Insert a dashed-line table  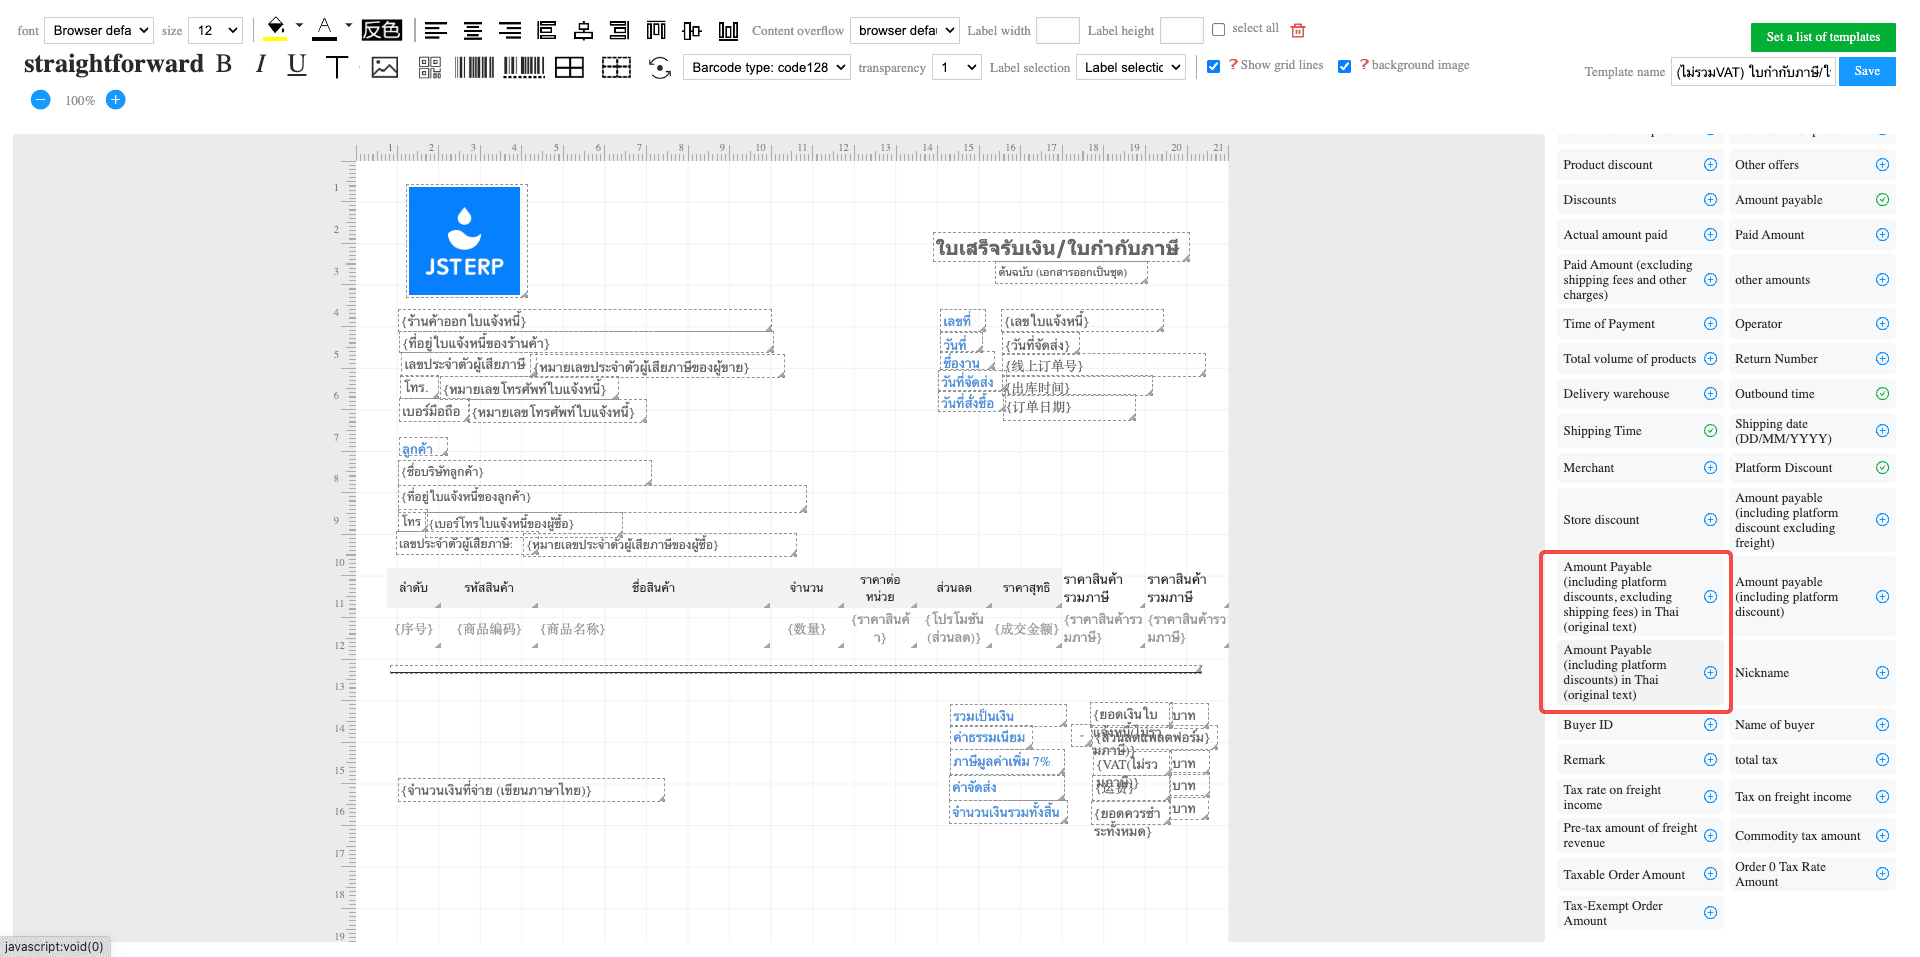616,67
